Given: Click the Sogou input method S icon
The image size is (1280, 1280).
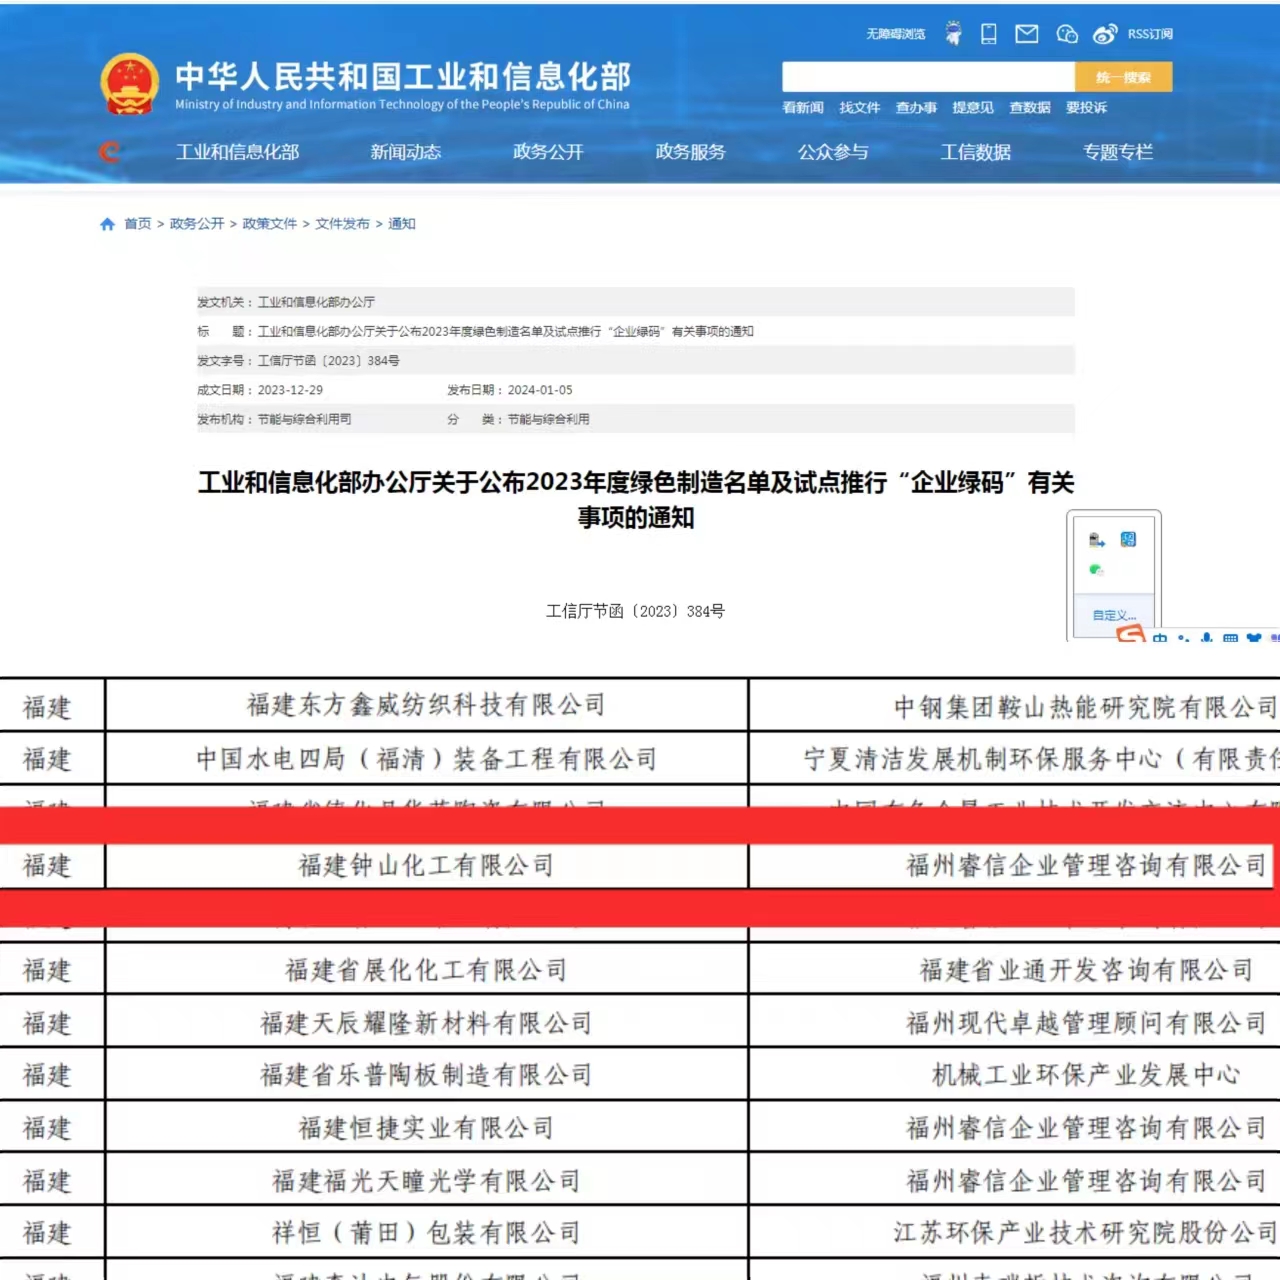Looking at the screenshot, I should pos(1130,634).
